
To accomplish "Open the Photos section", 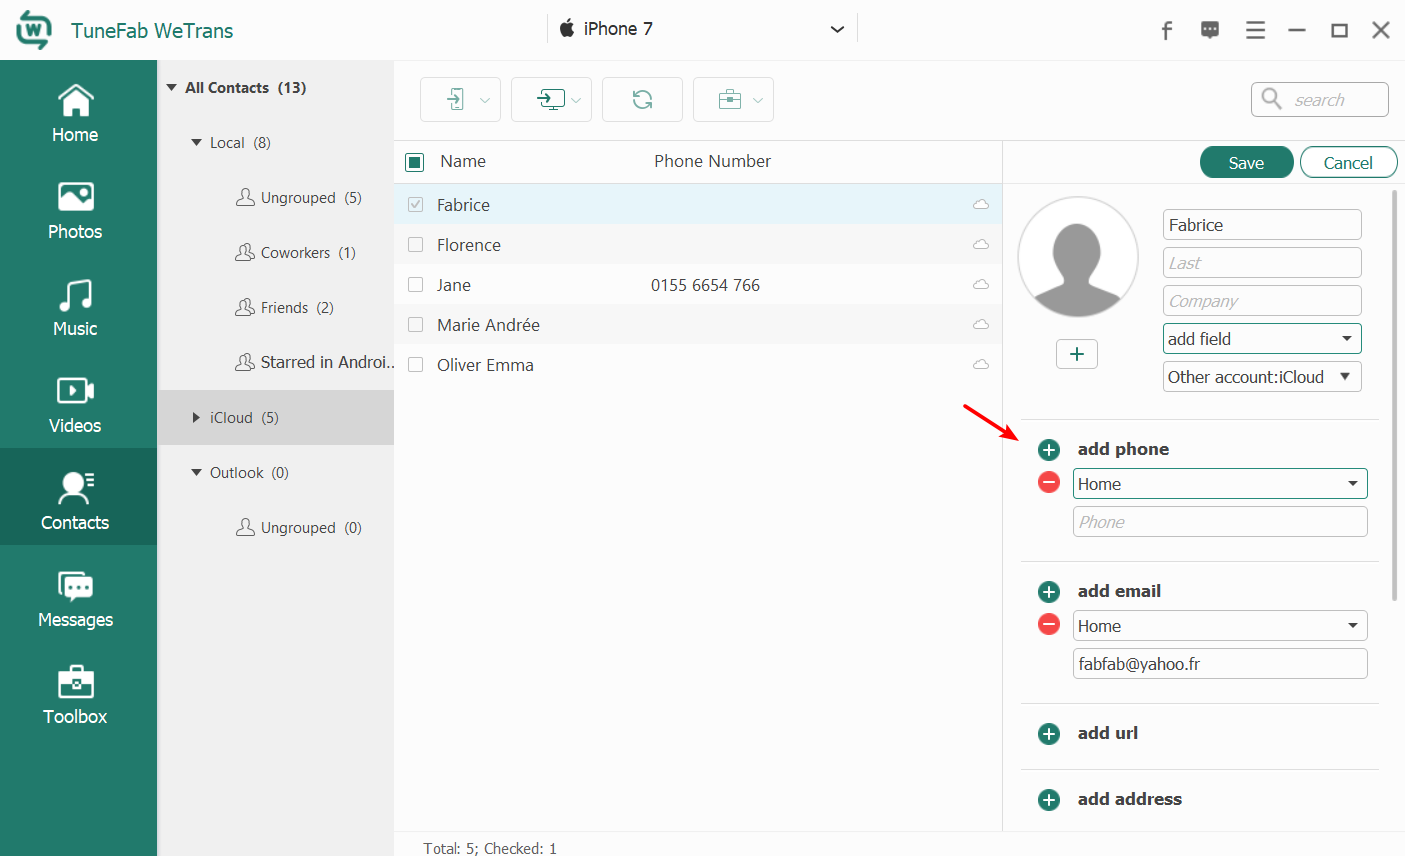I will [x=76, y=210].
